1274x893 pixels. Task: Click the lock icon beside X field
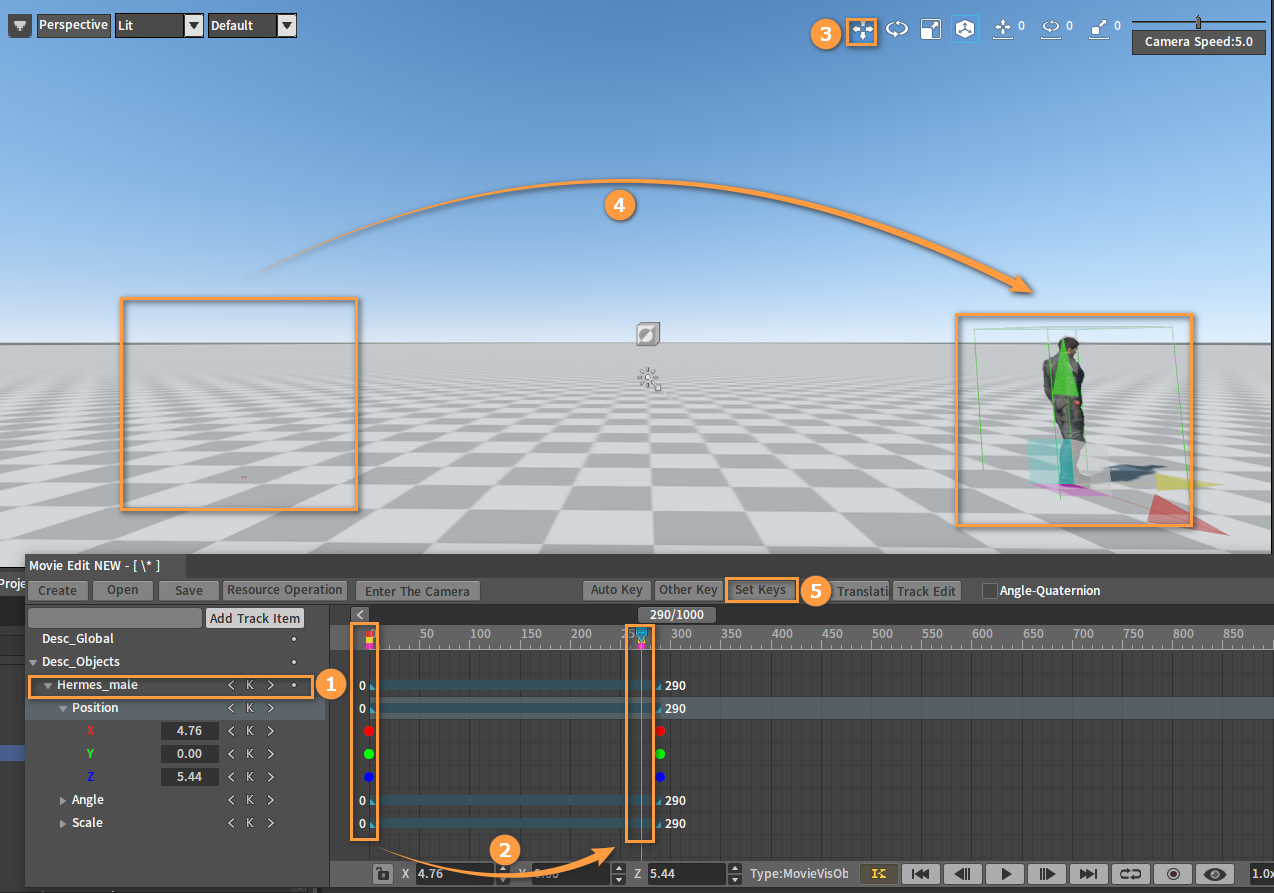tap(381, 874)
